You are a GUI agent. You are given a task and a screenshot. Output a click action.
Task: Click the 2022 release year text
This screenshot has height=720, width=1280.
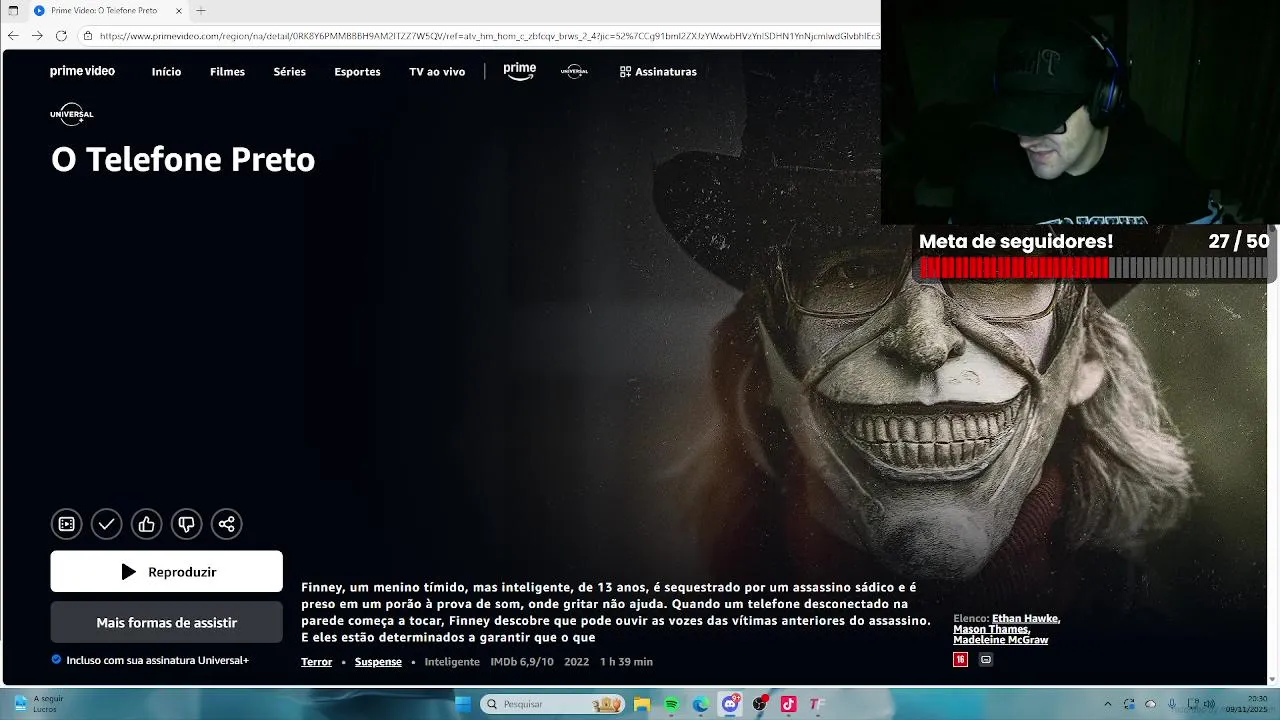(x=576, y=662)
